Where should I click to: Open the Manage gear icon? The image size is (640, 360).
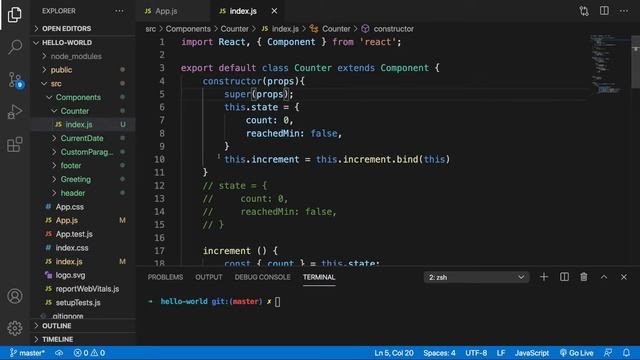coord(15,328)
